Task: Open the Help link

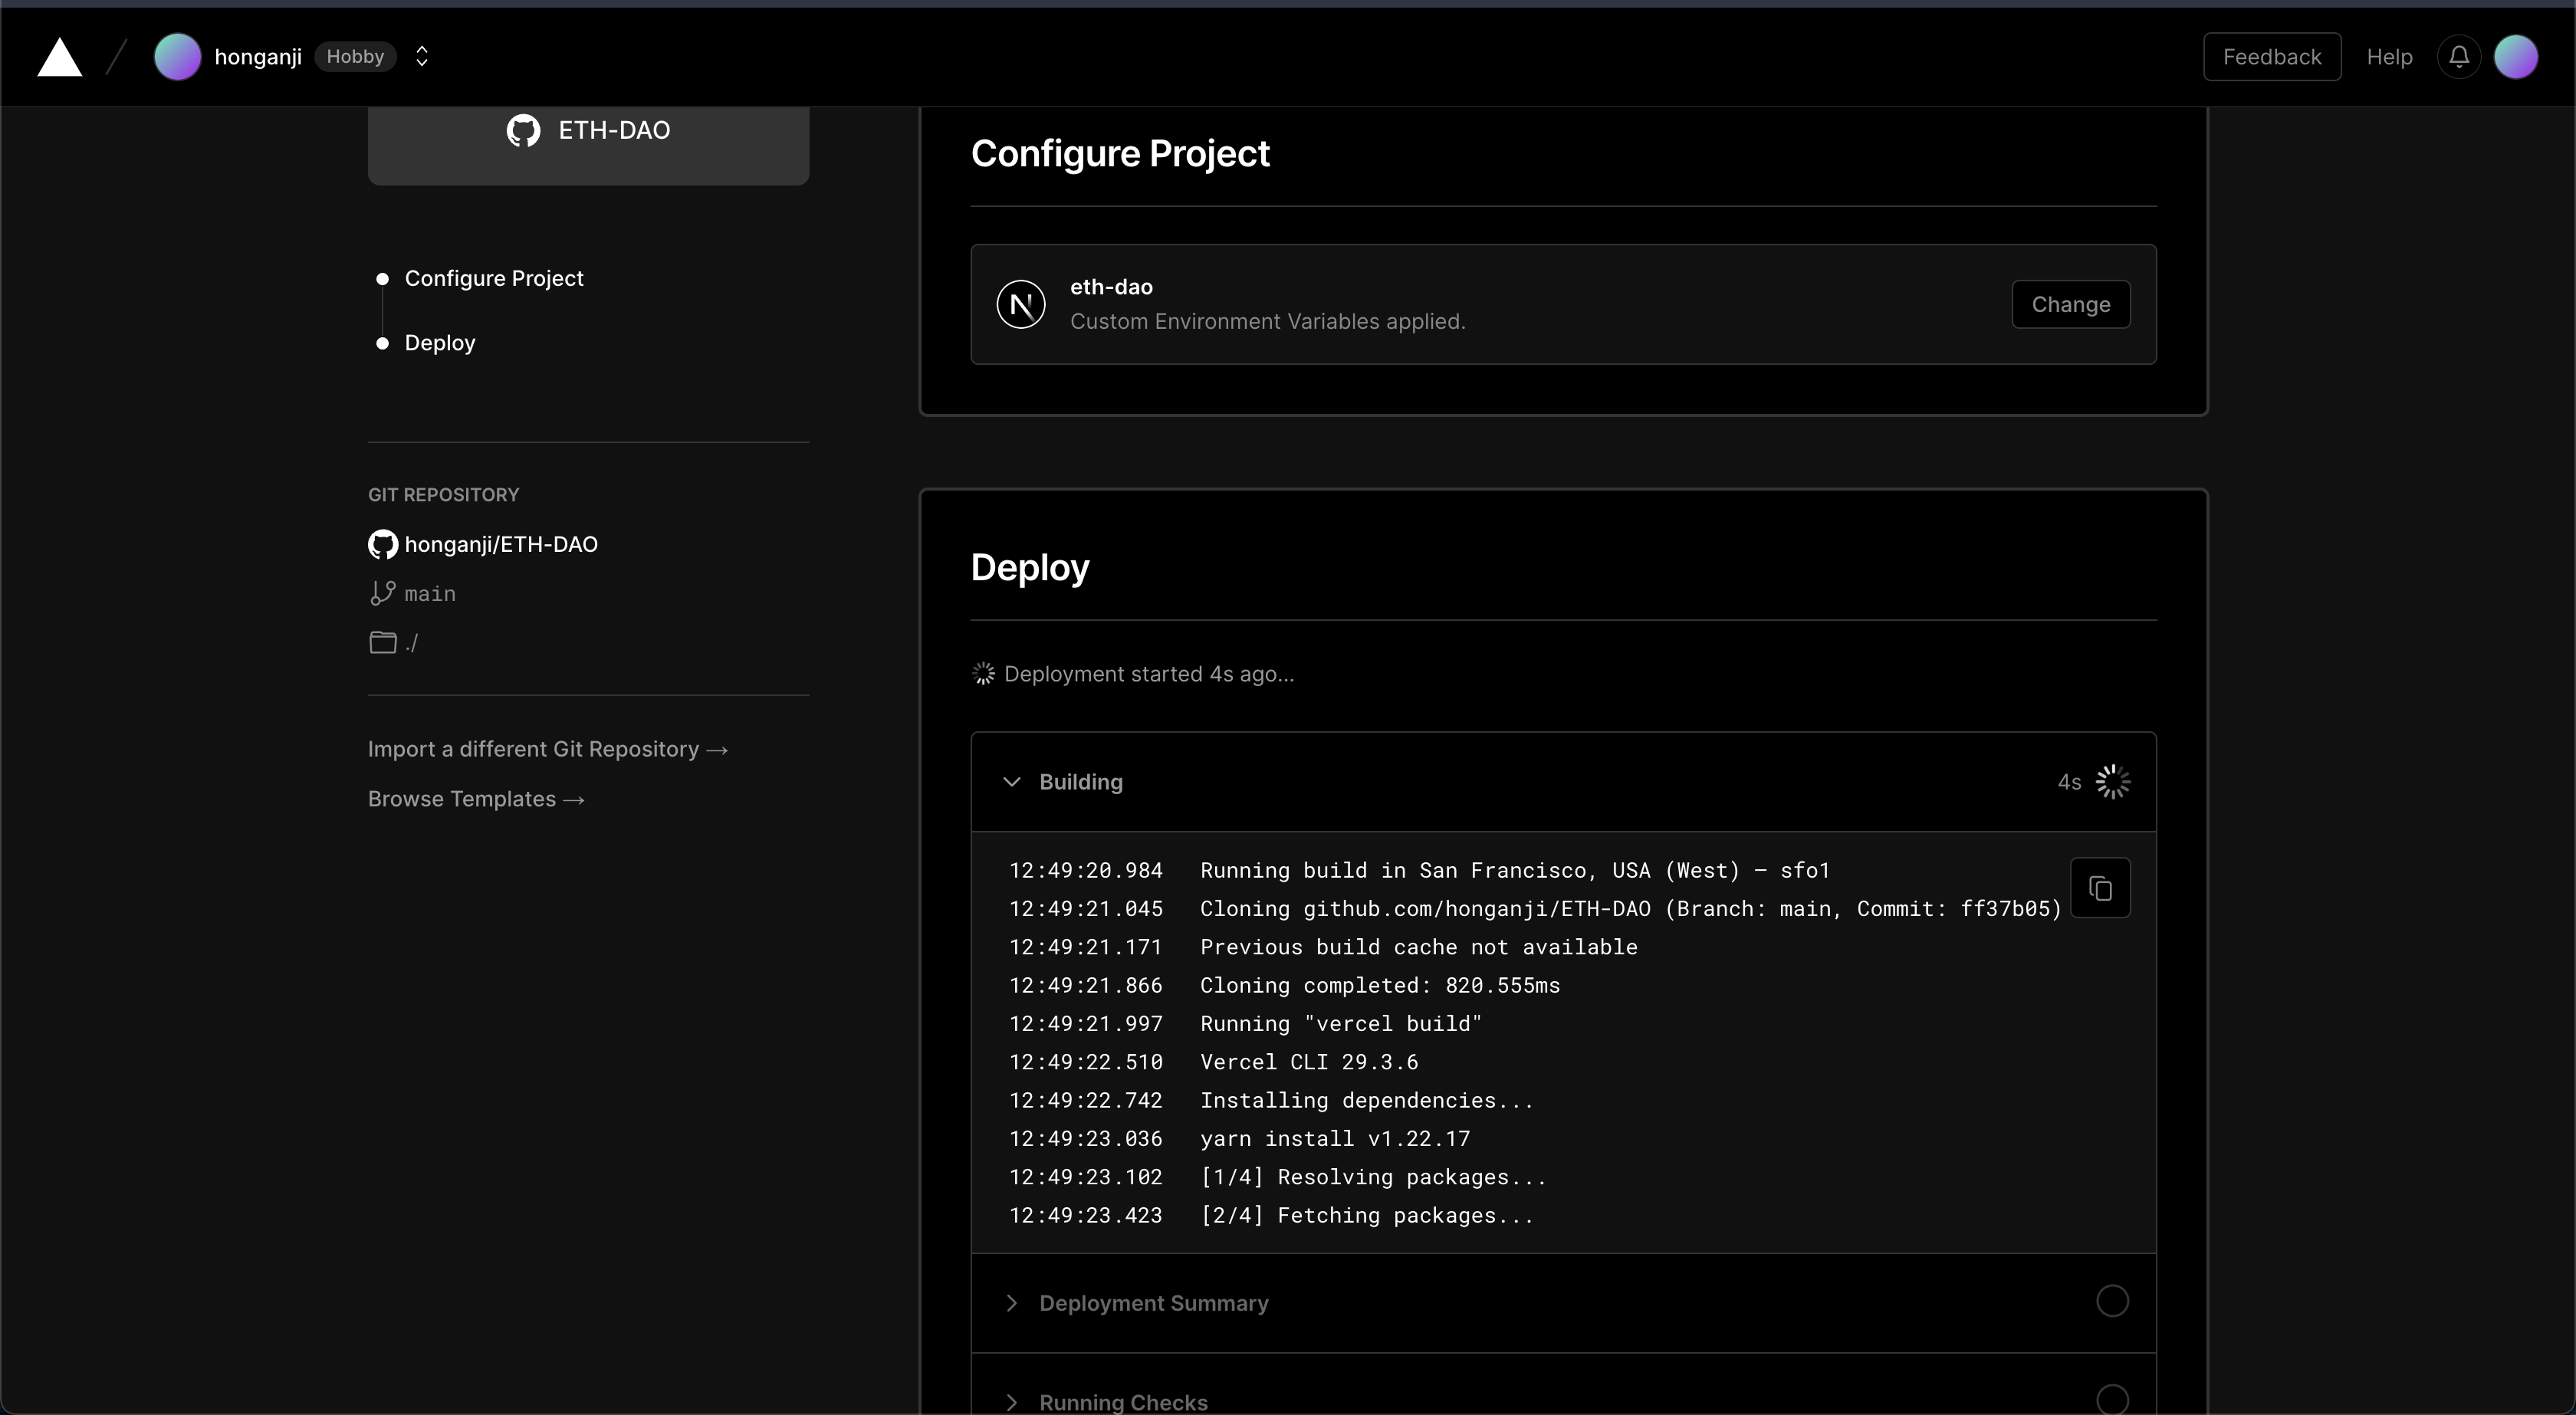Action: (2389, 57)
